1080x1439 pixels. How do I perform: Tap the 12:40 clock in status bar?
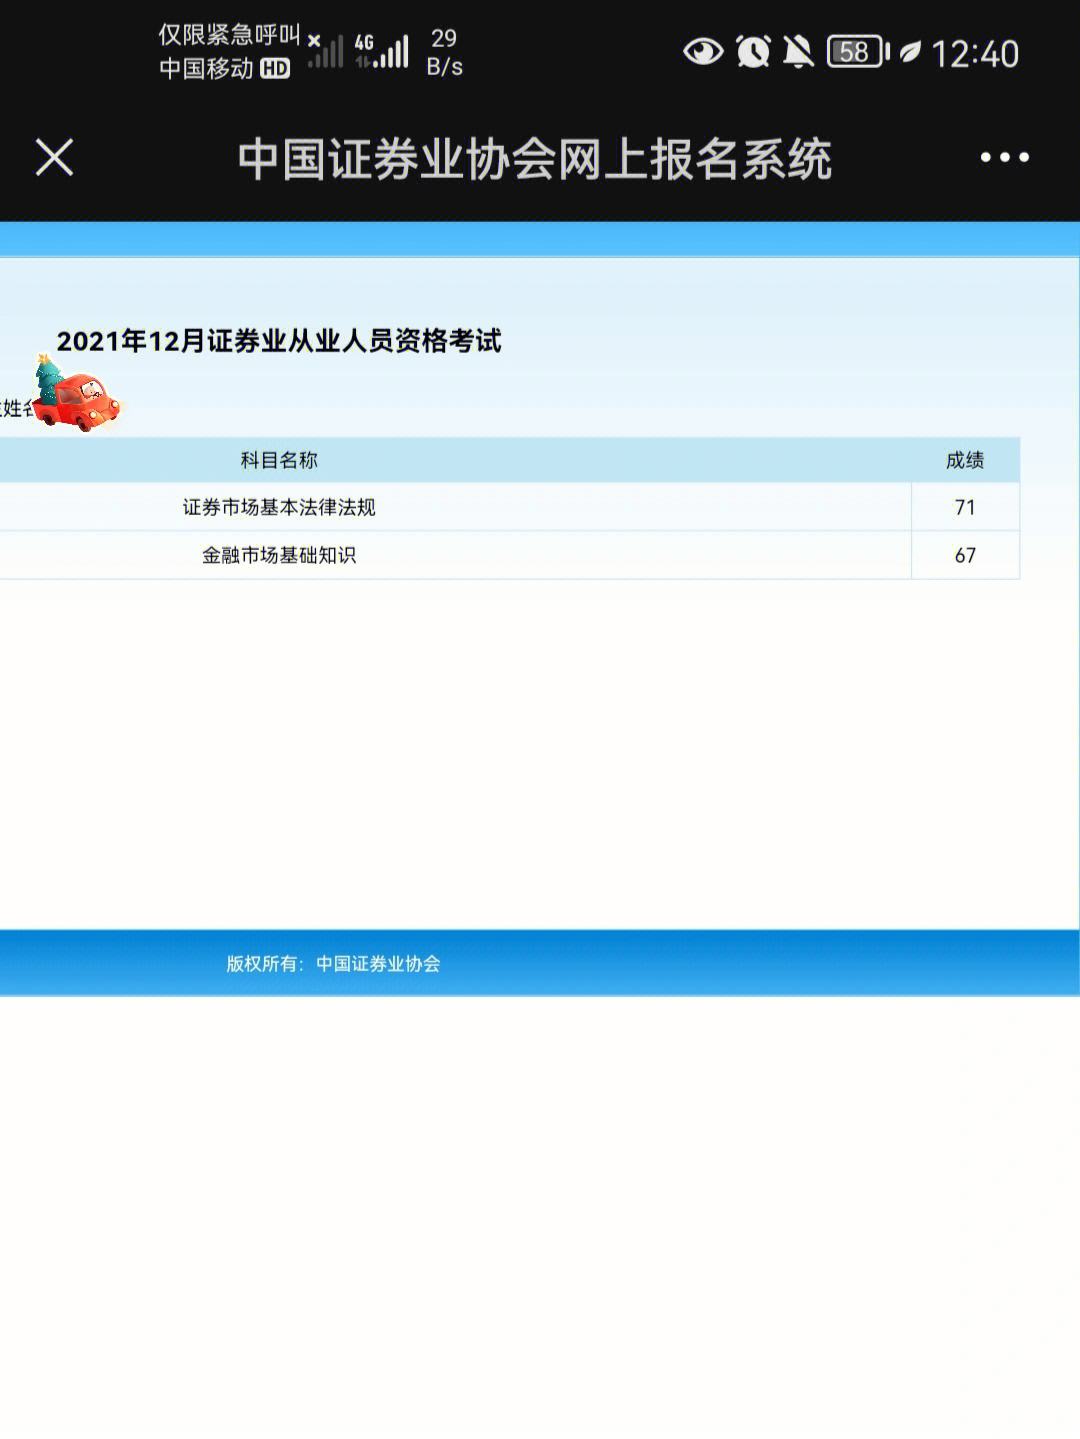coord(975,53)
